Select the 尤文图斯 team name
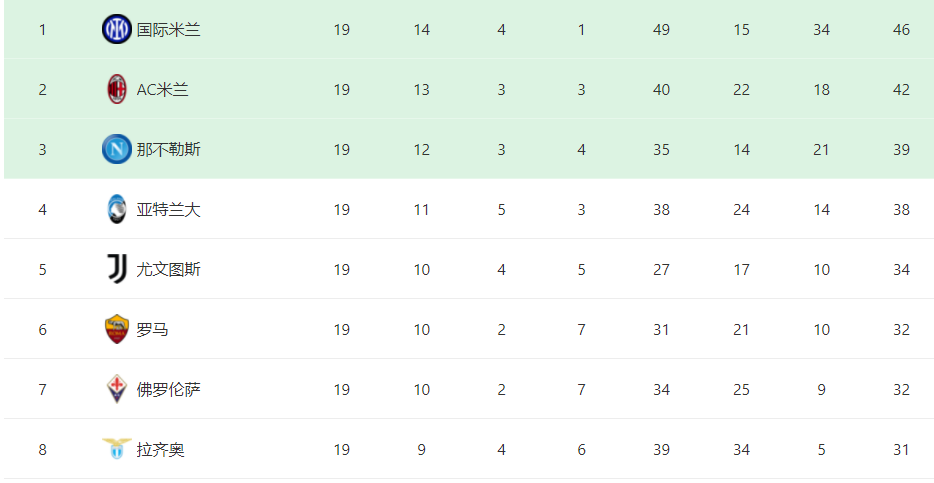934x483 pixels. [169, 270]
